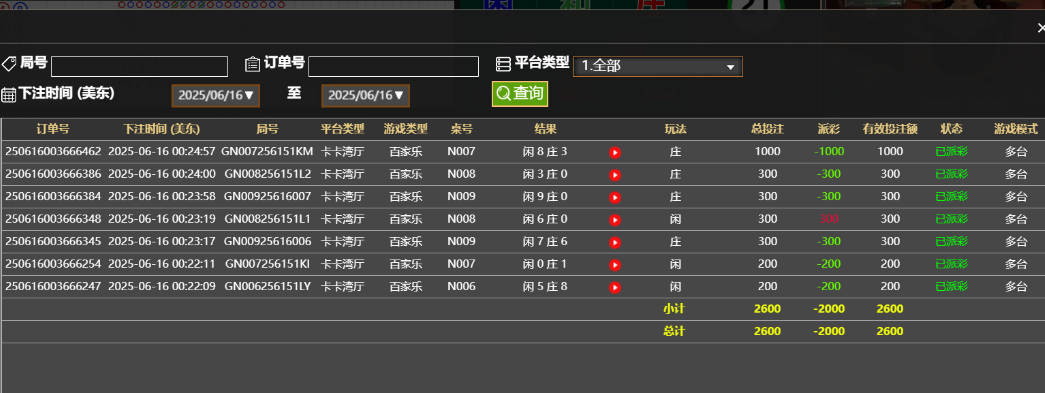1045x393 pixels.
Task: Click the 小计 subtotal label
Action: click(x=674, y=309)
